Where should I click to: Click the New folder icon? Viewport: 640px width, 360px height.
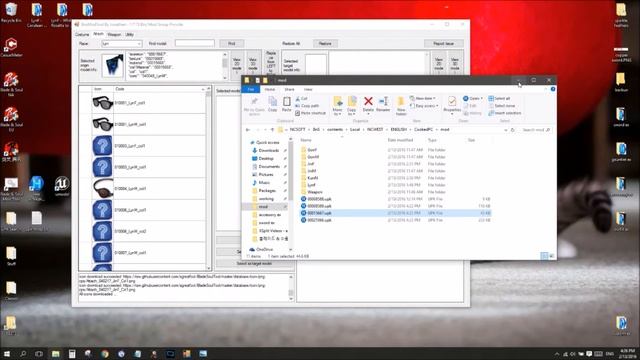401,101
